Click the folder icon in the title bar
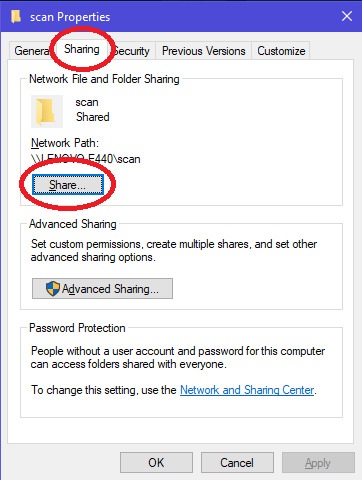The width and height of the screenshot is (362, 480). pyautogui.click(x=16, y=16)
